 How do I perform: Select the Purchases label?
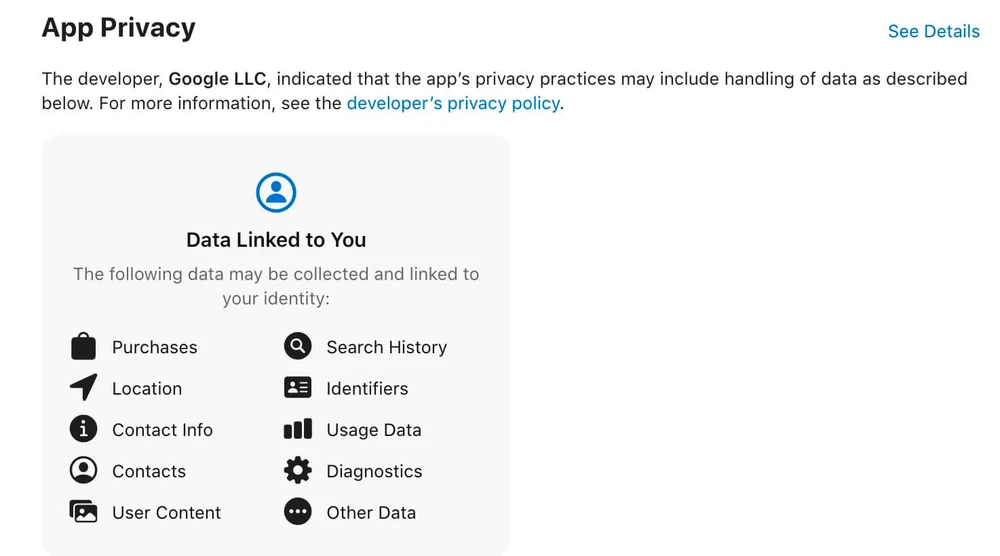pyautogui.click(x=154, y=347)
